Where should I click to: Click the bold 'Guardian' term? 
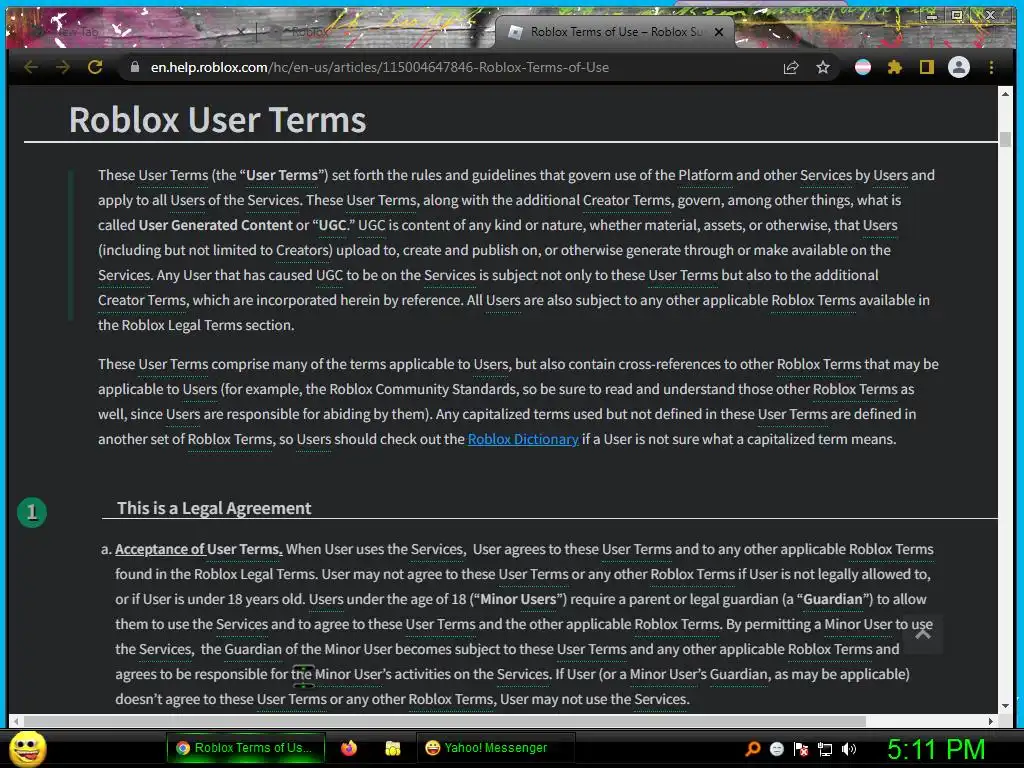pyautogui.click(x=833, y=600)
